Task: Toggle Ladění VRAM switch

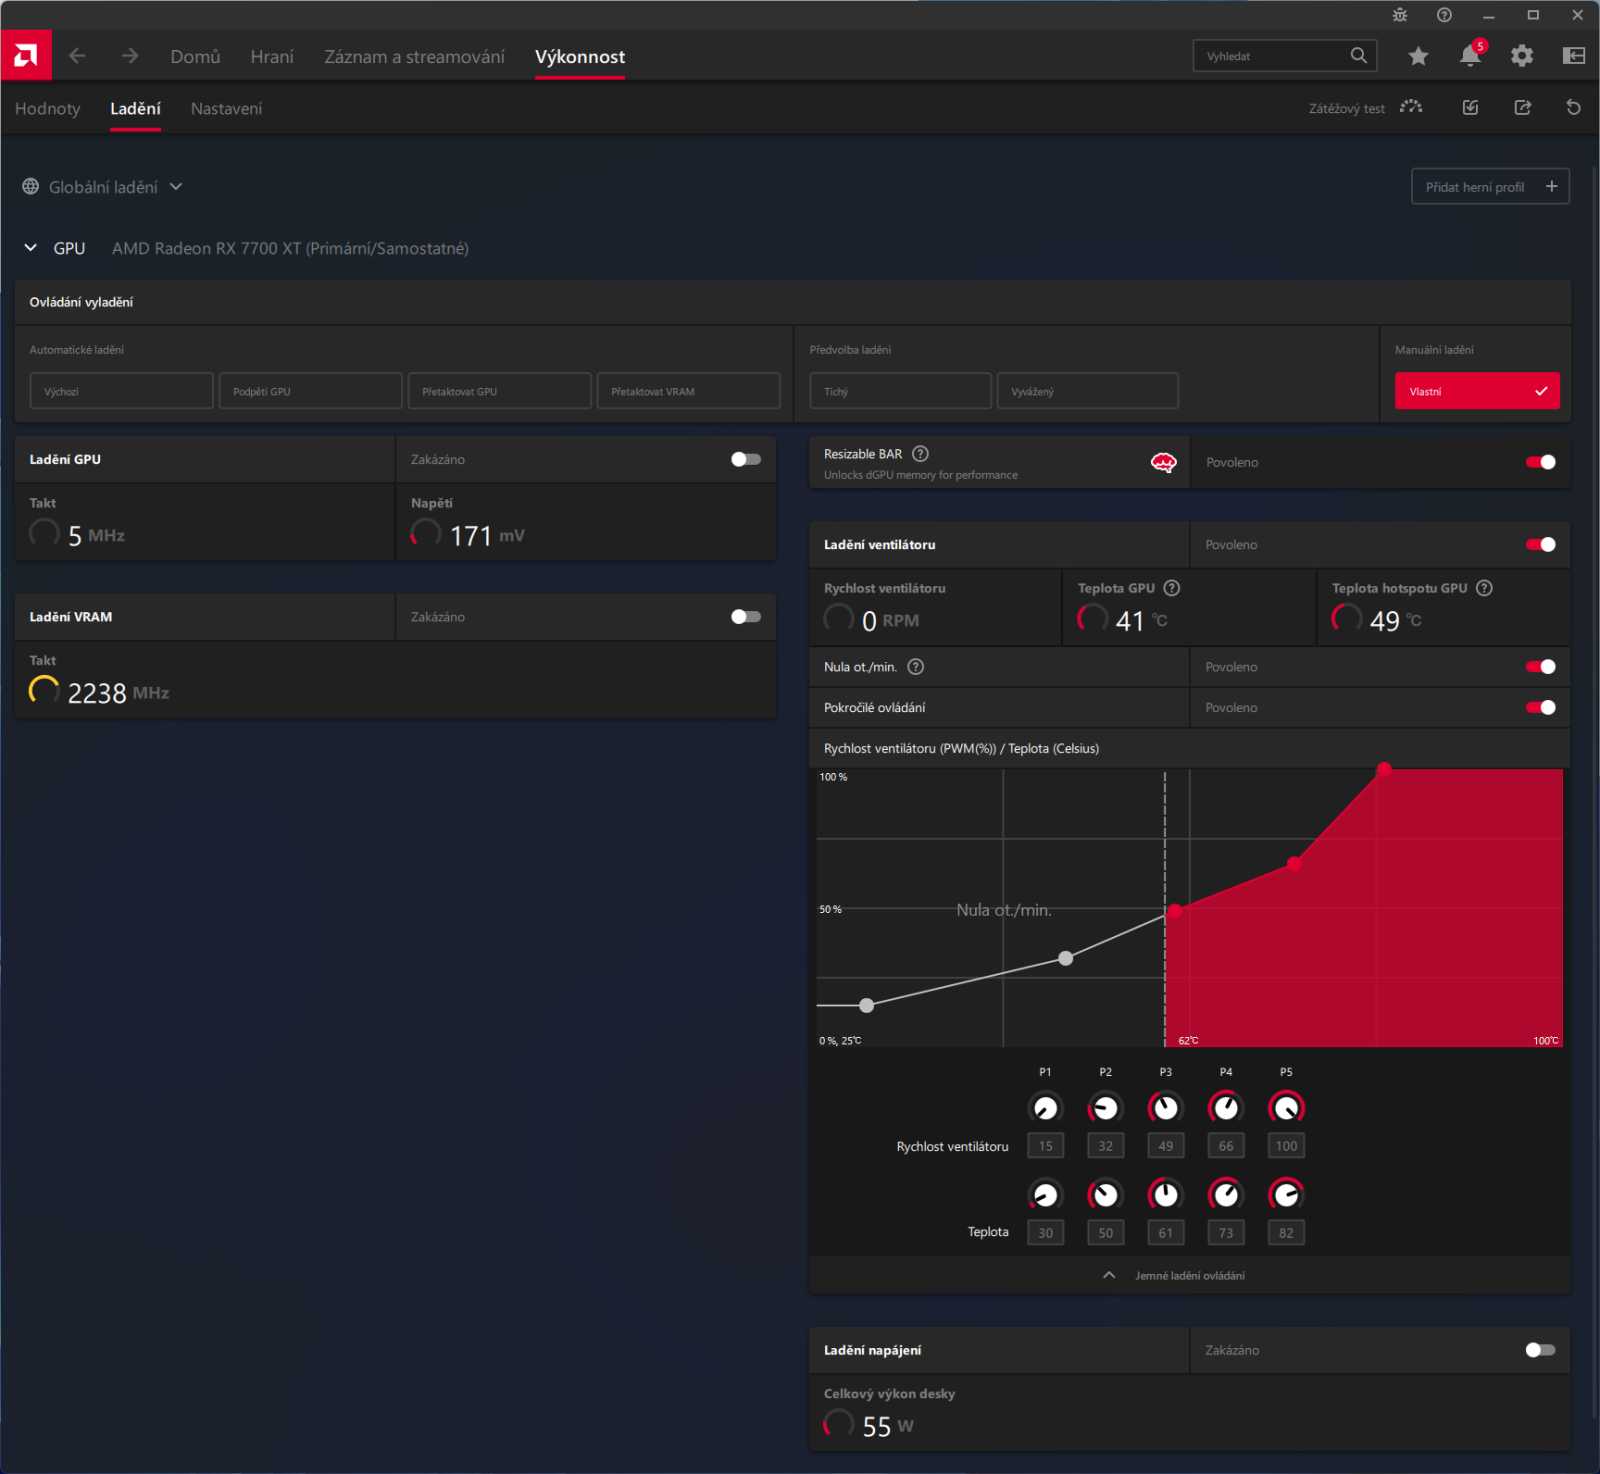Action: [x=746, y=617]
